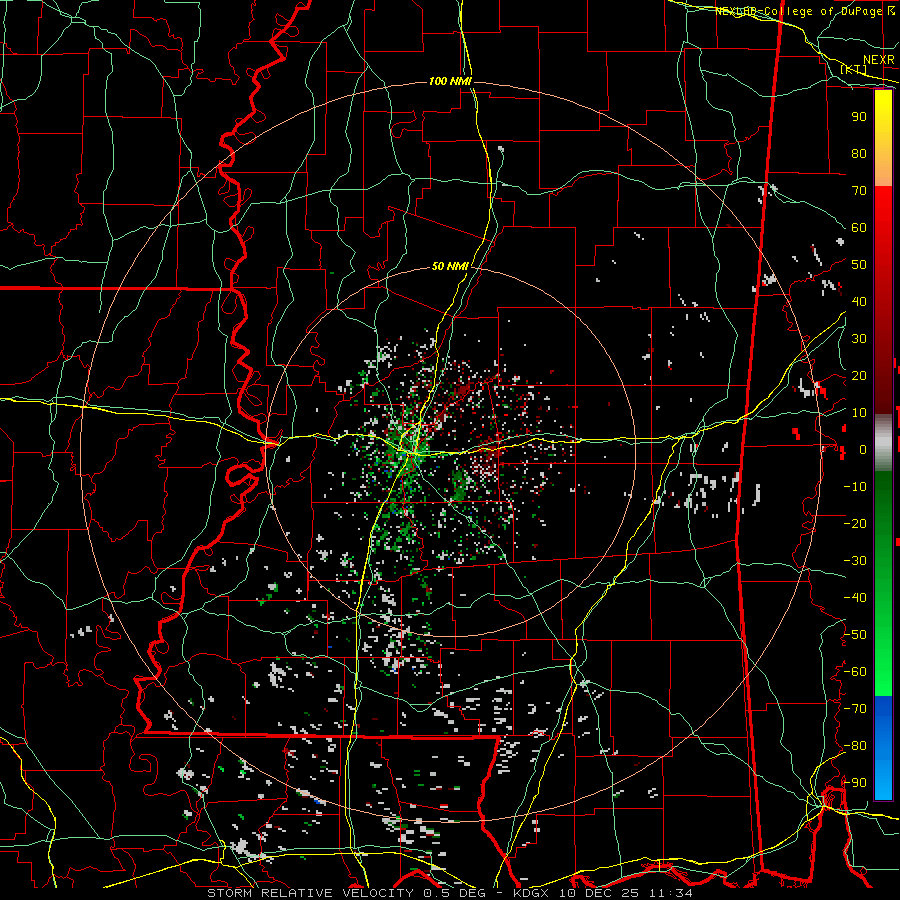Click the 50 NMI range ring label
The width and height of the screenshot is (900, 900).
coord(450,266)
